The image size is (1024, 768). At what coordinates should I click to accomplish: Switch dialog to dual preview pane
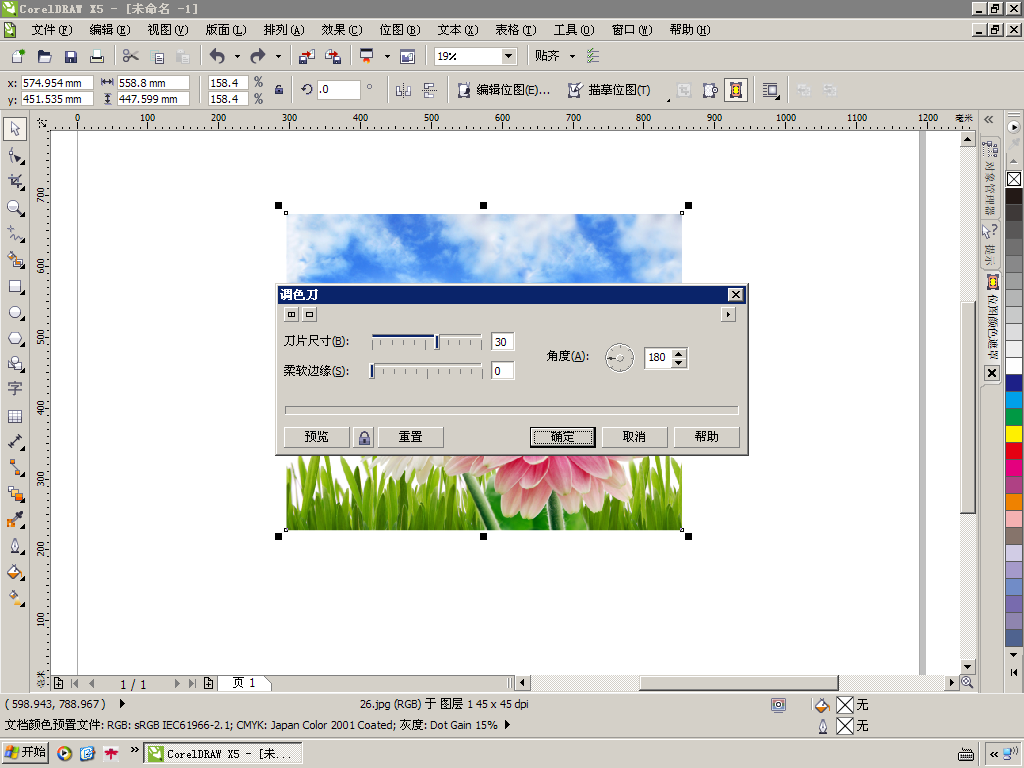291,314
